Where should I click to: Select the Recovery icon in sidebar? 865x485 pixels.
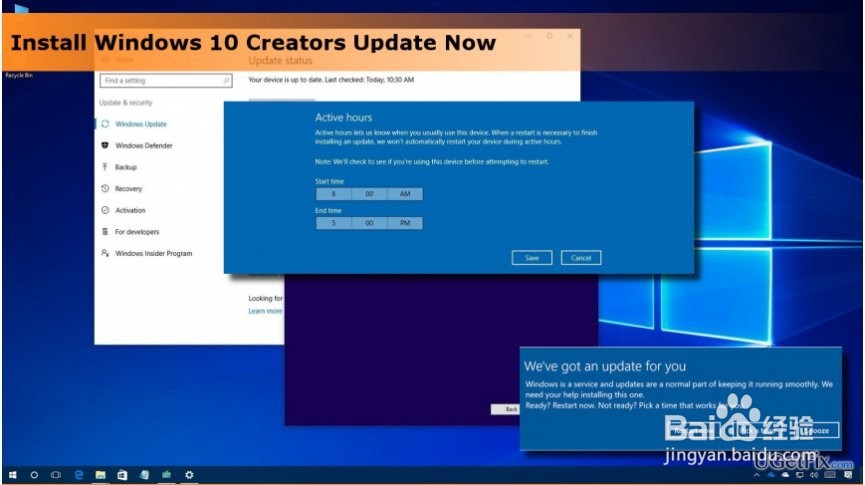[x=105, y=188]
